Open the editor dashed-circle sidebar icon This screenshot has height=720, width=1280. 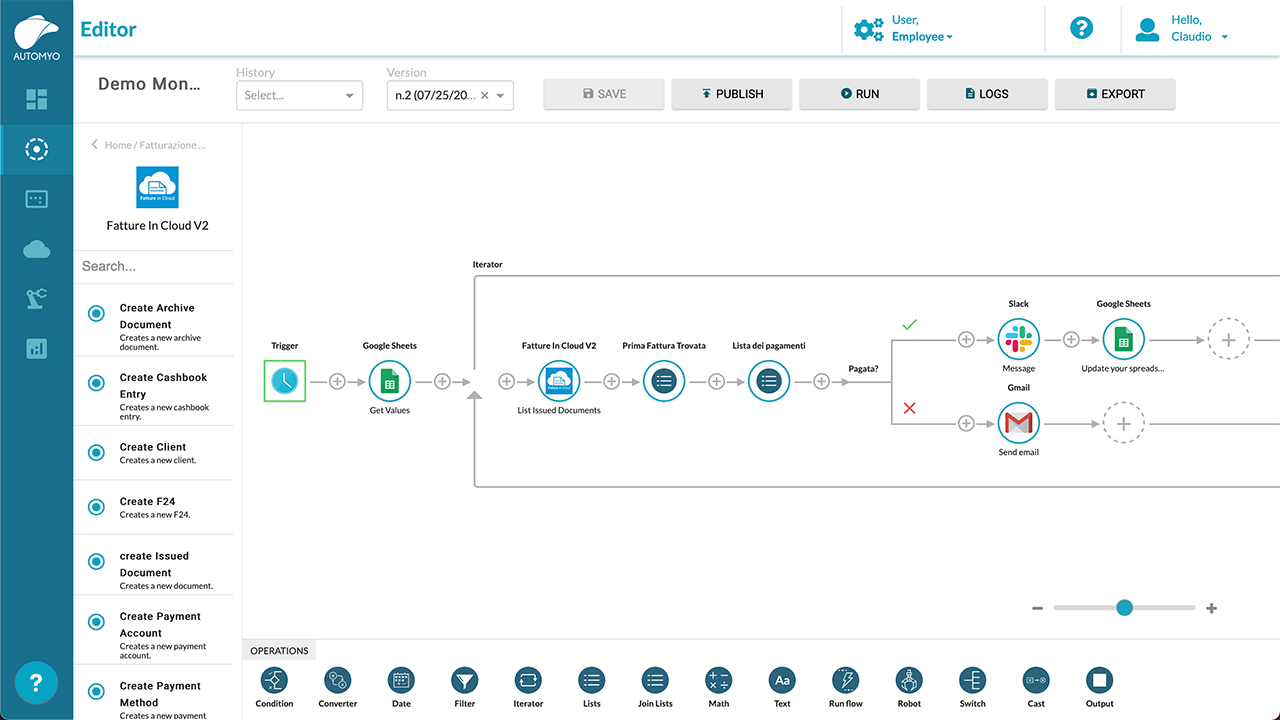(x=37, y=149)
